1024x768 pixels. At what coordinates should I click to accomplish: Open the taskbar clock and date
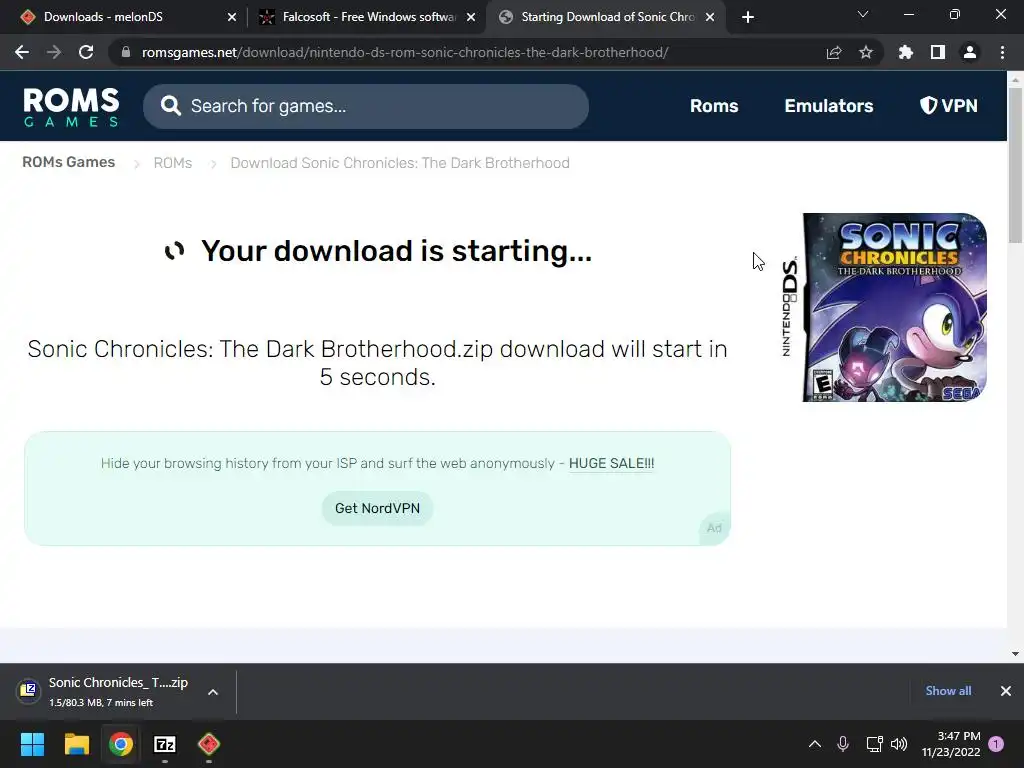951,744
